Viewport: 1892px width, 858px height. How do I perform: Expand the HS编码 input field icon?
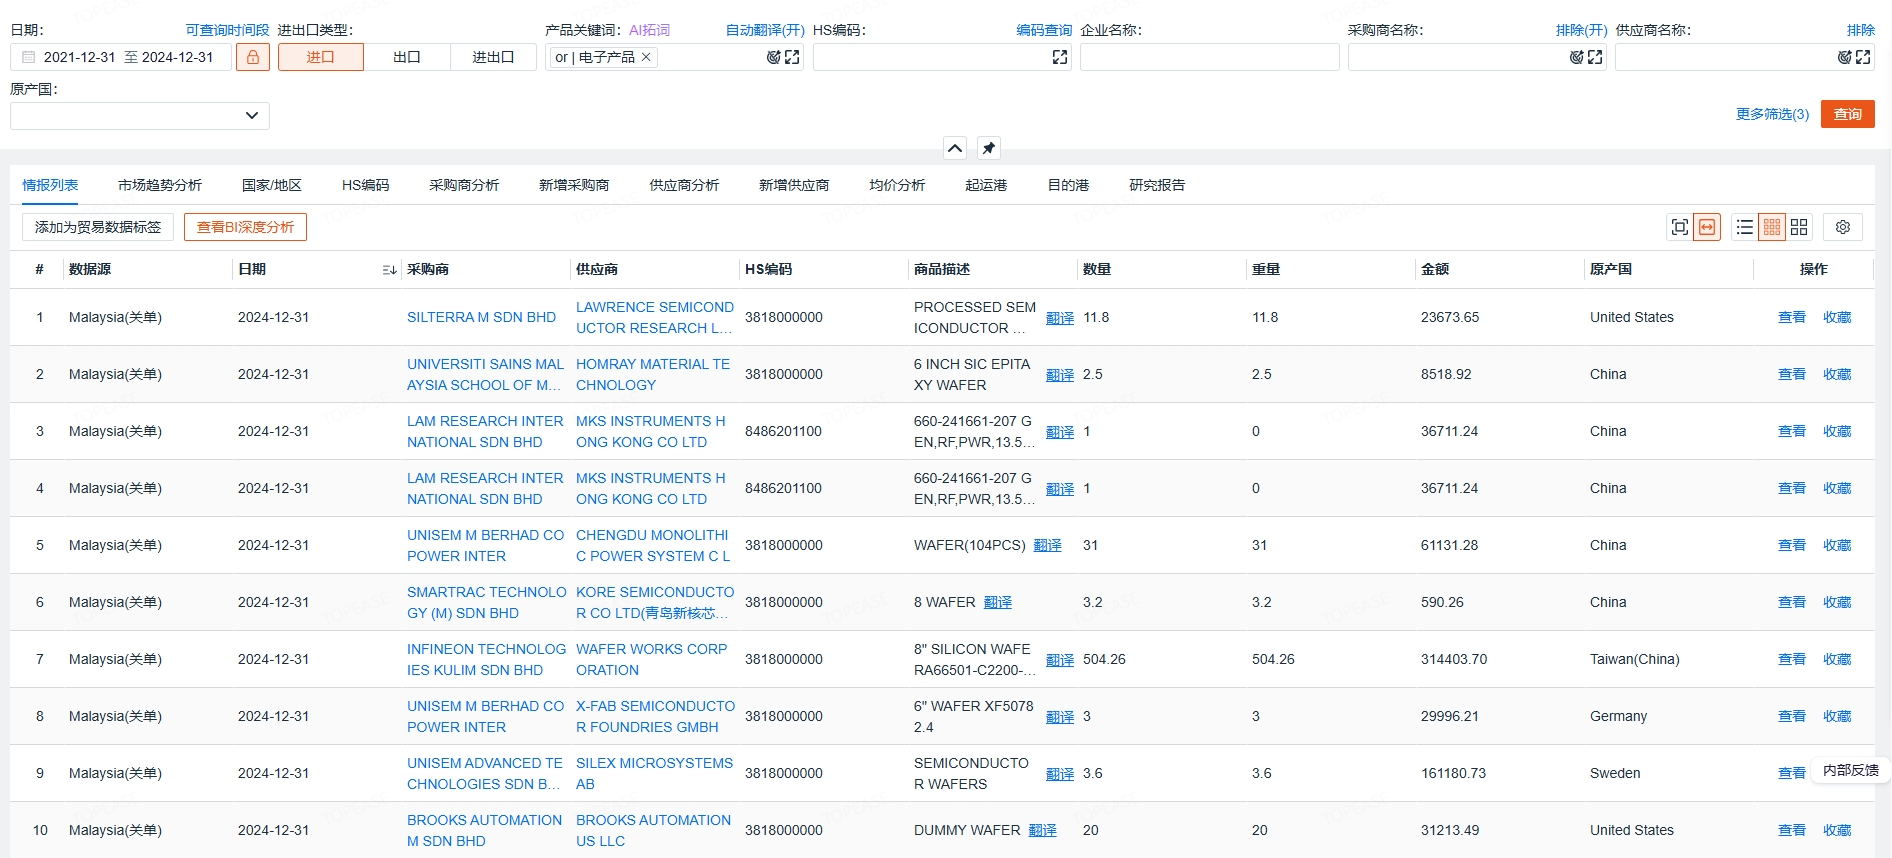point(1060,57)
